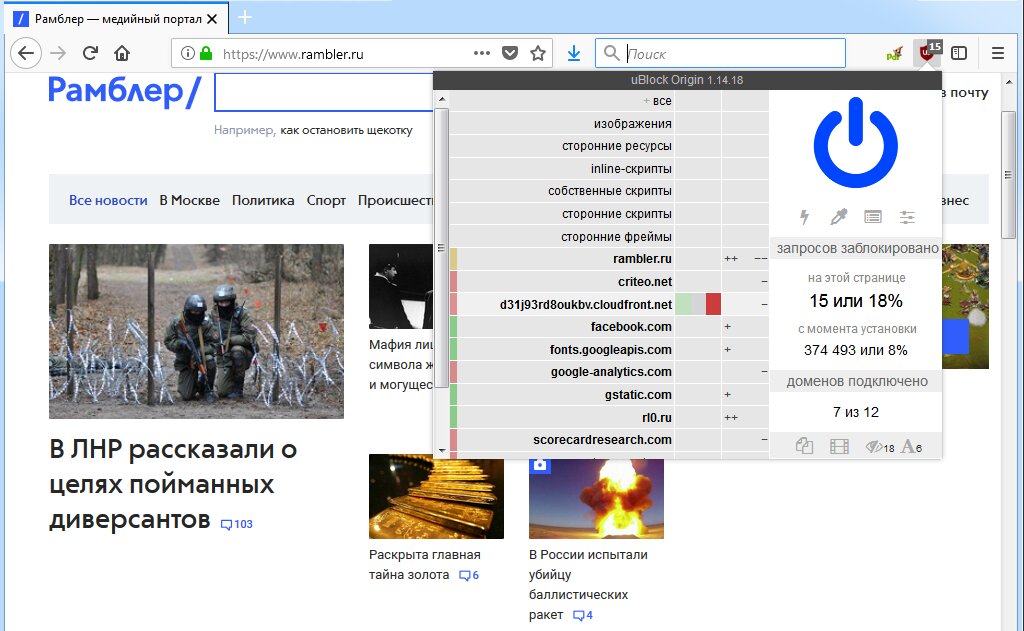Open the uBlock request logger icon
This screenshot has height=631, width=1024.
(872, 217)
